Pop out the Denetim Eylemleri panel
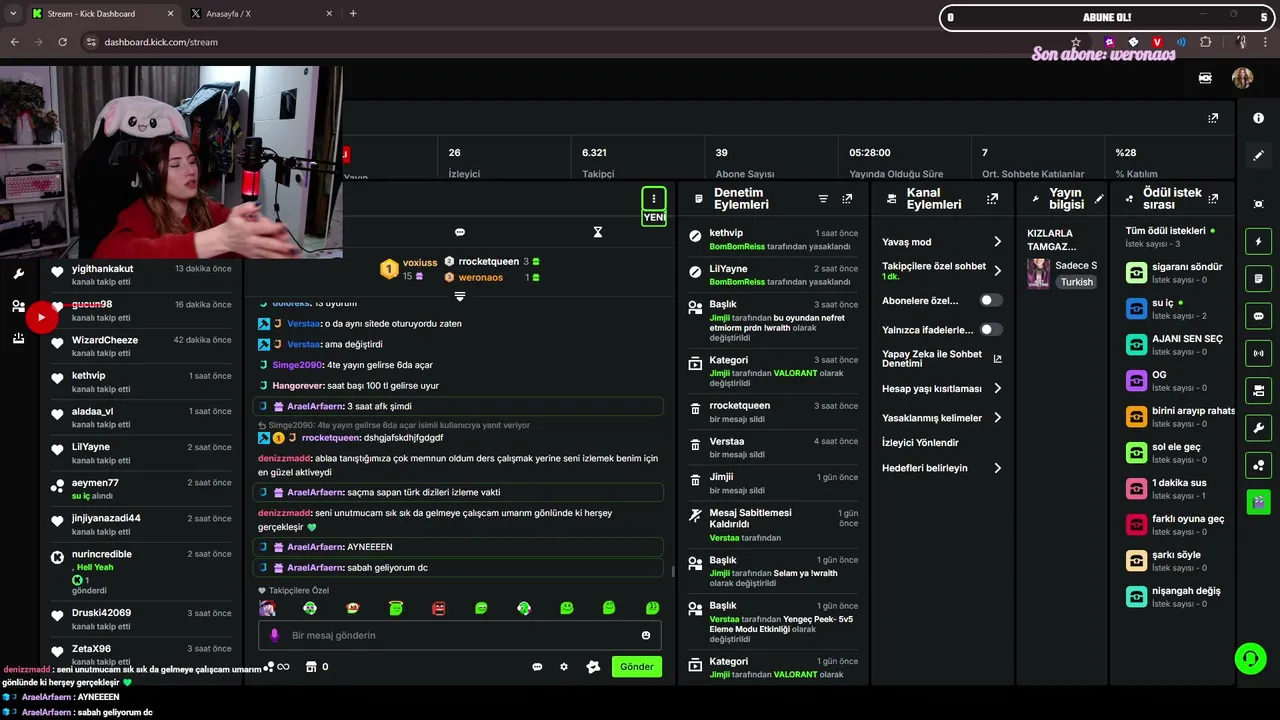This screenshot has height=720, width=1280. (x=847, y=199)
